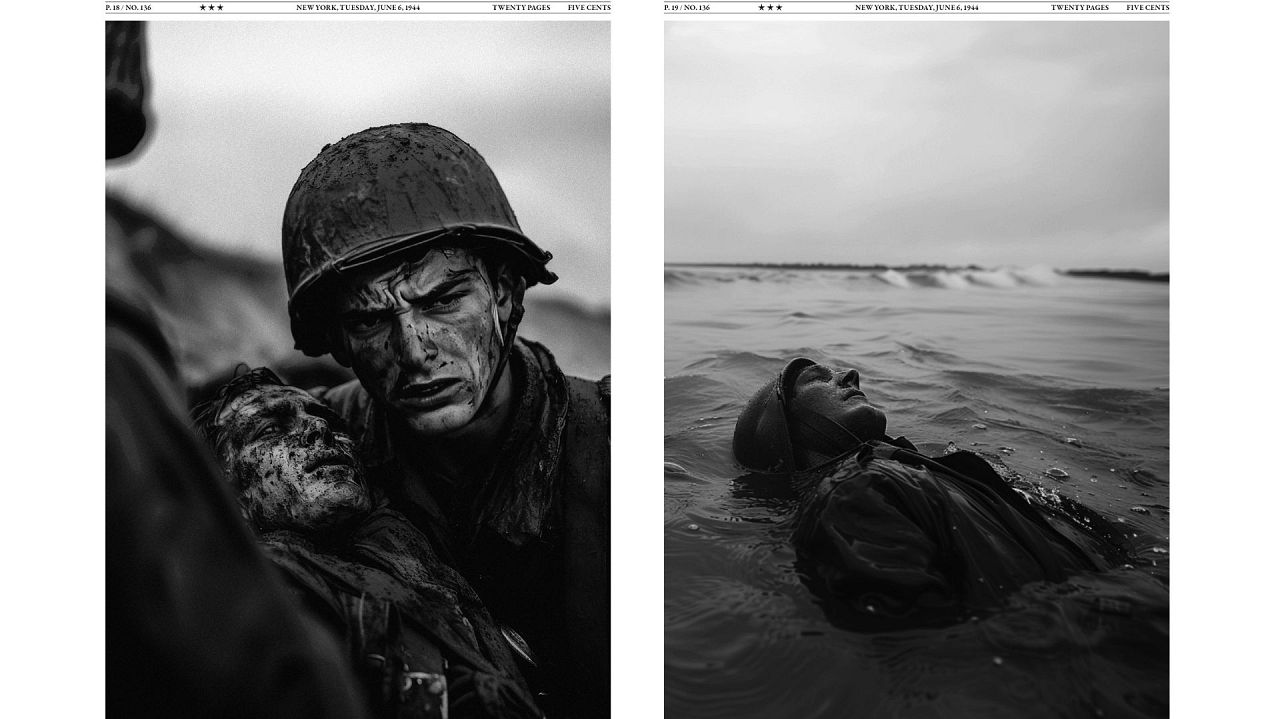Click 'FIVE CENTS' on the left page header
This screenshot has height=719, width=1280.
[589, 7]
